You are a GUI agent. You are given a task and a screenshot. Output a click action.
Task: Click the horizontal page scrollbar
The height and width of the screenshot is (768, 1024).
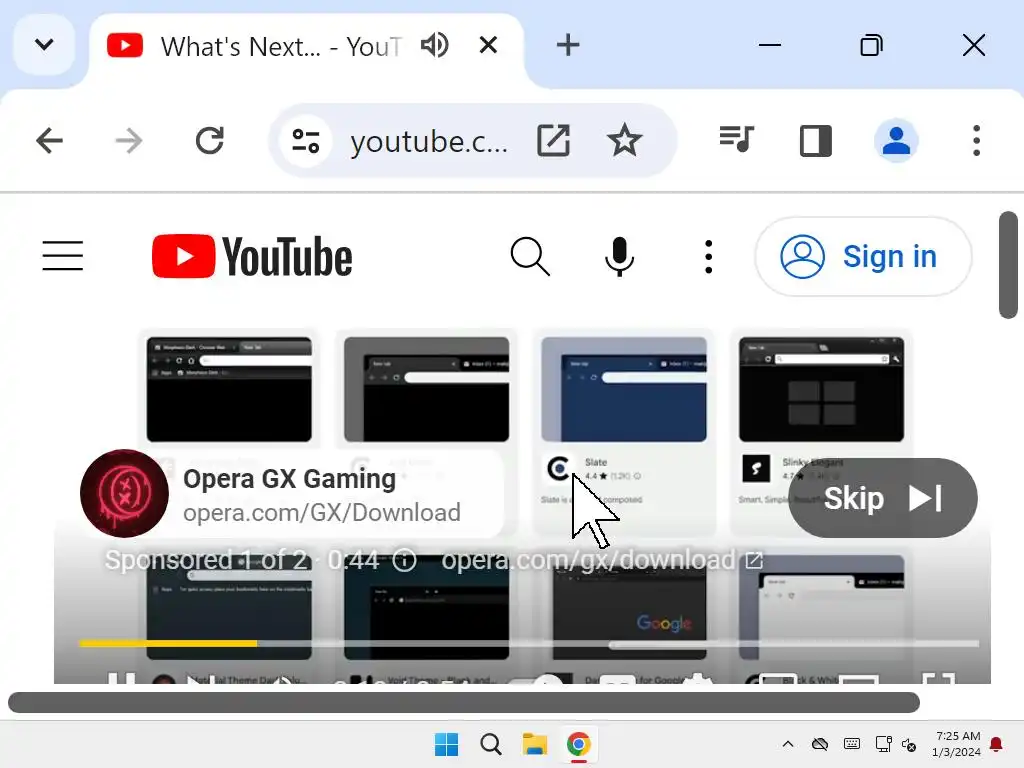pyautogui.click(x=464, y=702)
